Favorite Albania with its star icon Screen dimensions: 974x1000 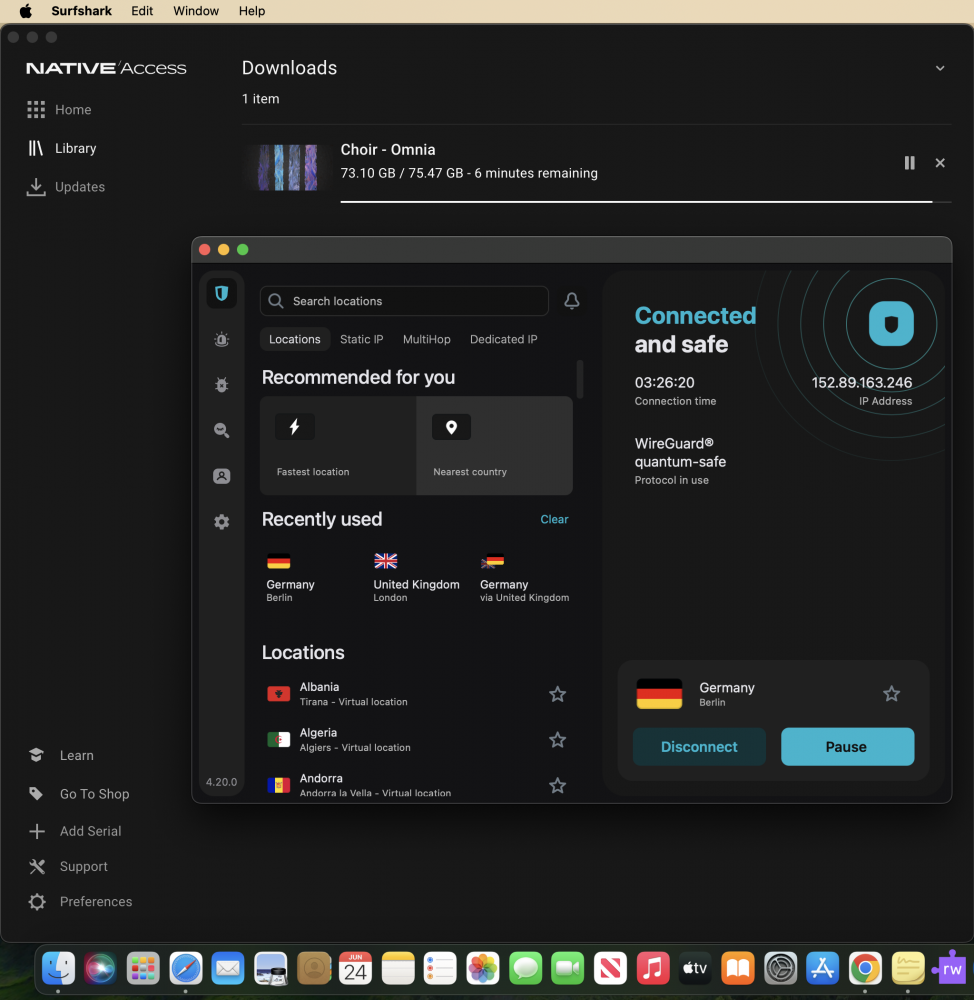pyautogui.click(x=557, y=694)
